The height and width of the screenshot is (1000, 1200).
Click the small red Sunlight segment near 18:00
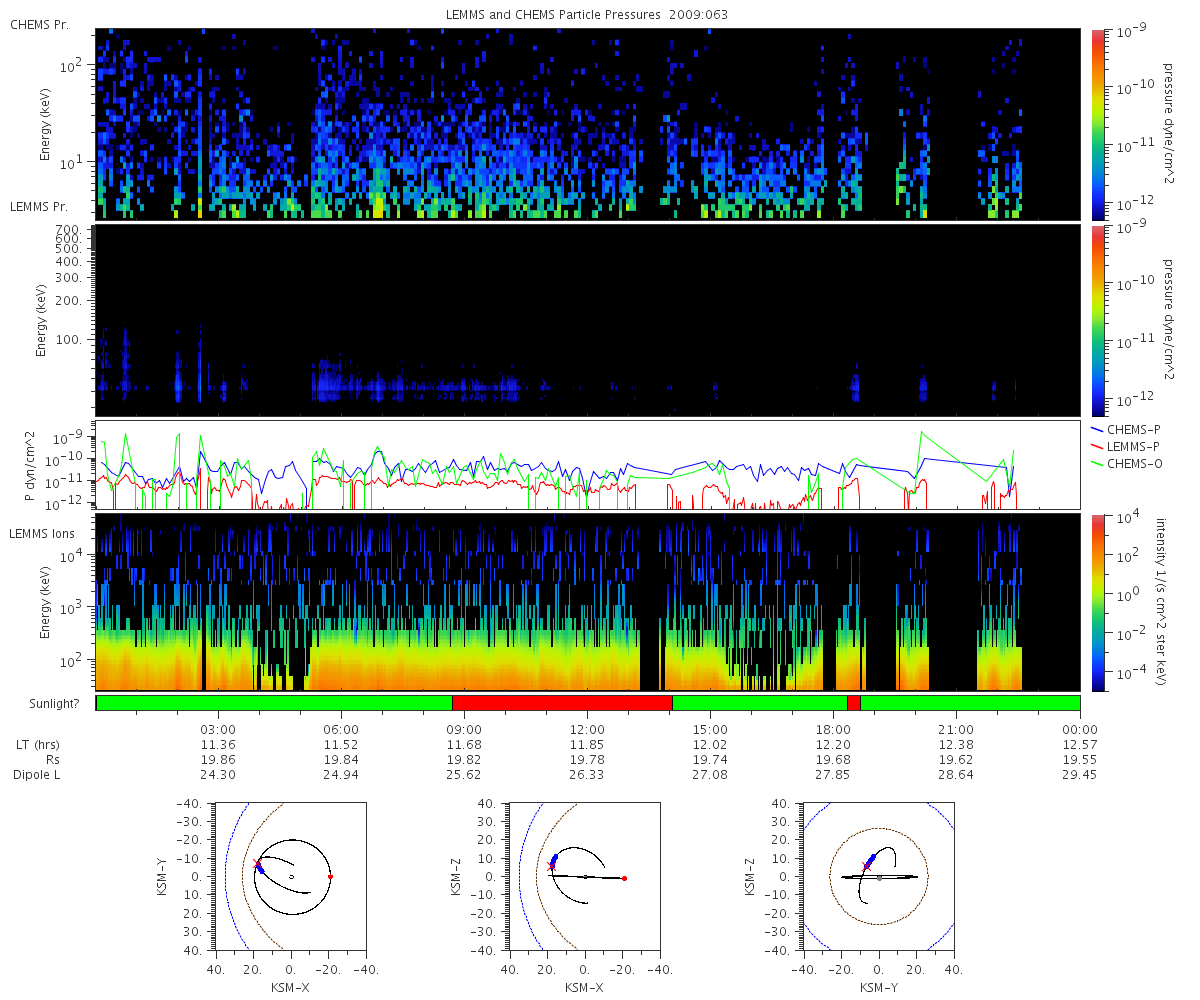pos(853,703)
